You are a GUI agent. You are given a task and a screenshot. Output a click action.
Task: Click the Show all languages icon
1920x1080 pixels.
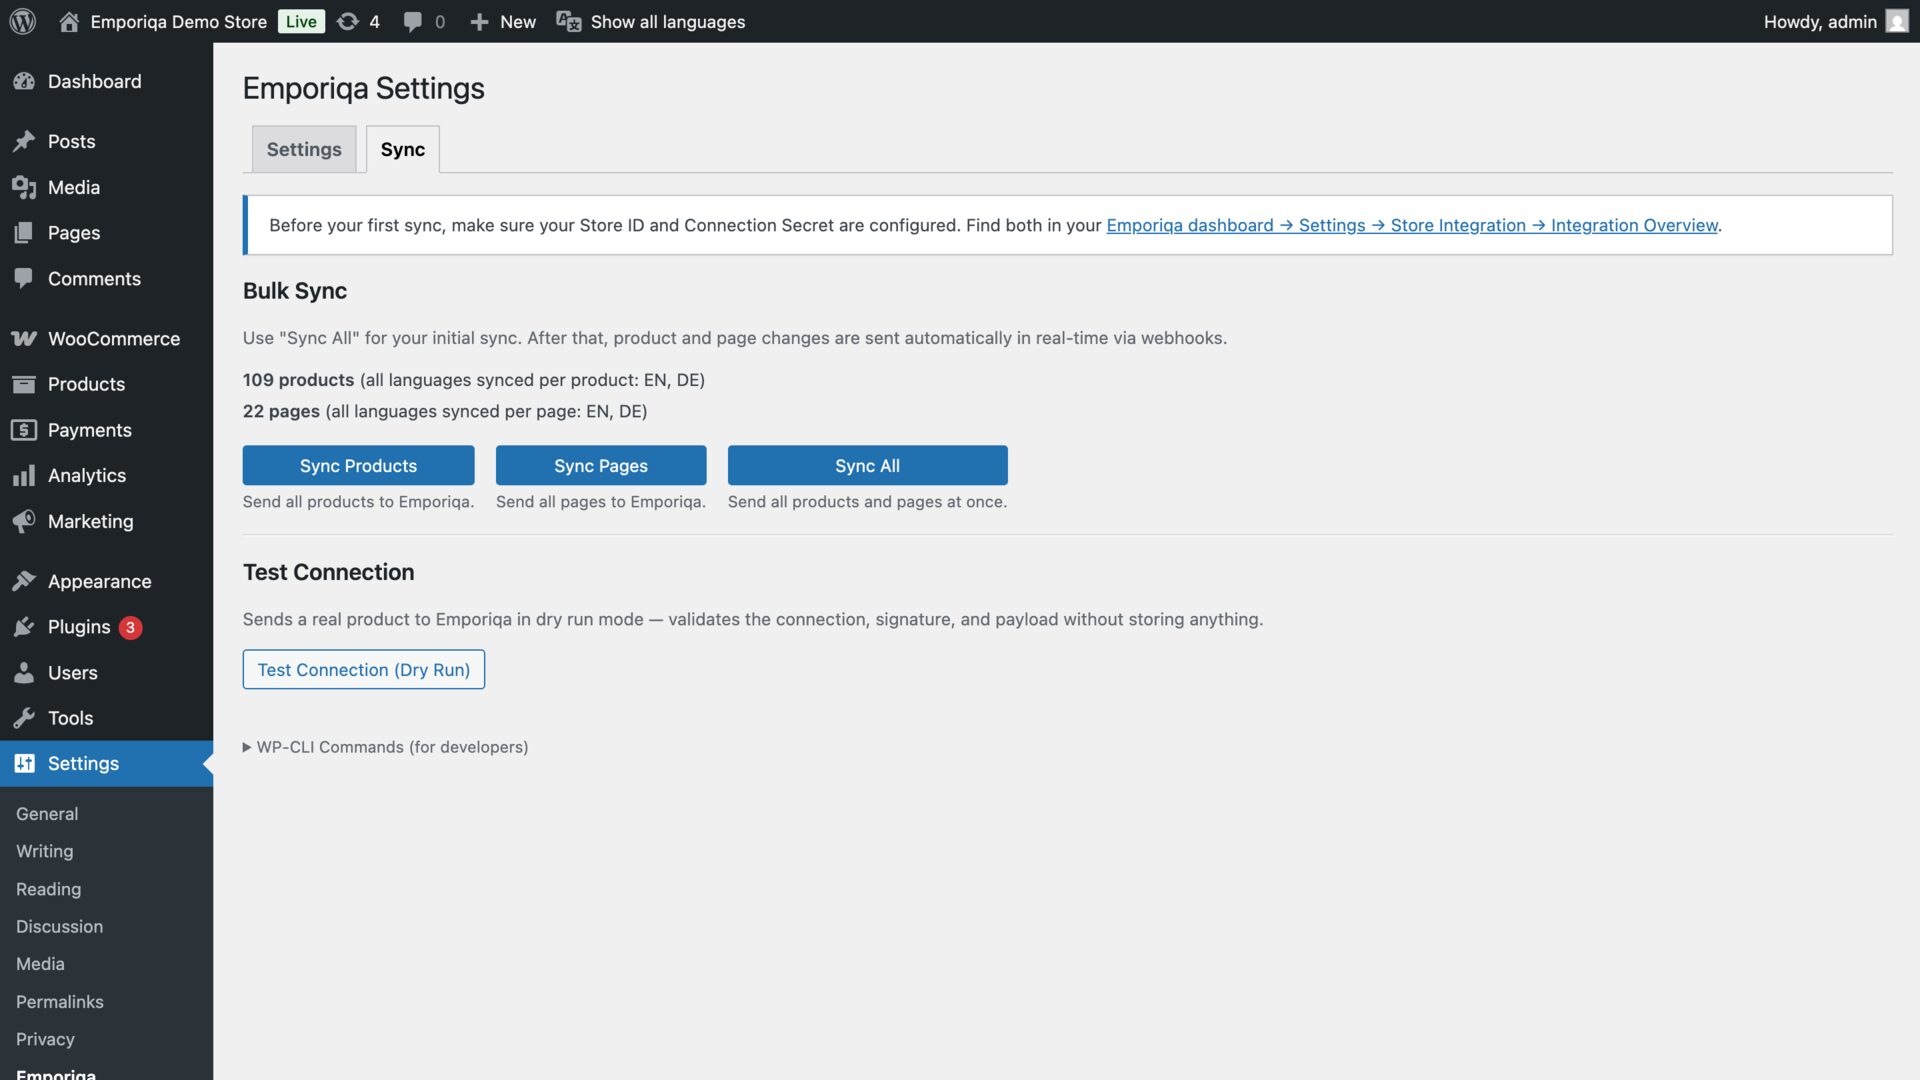click(568, 21)
